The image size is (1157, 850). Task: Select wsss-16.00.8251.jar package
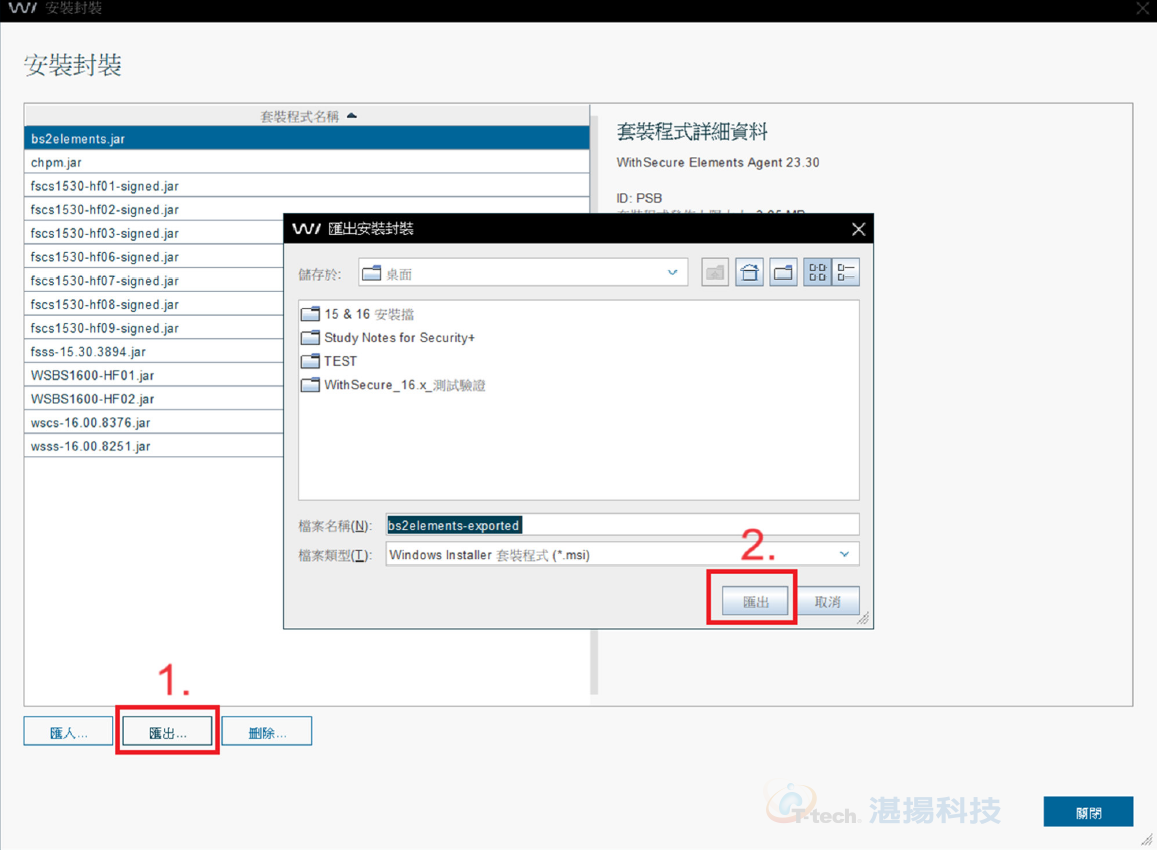pyautogui.click(x=153, y=446)
